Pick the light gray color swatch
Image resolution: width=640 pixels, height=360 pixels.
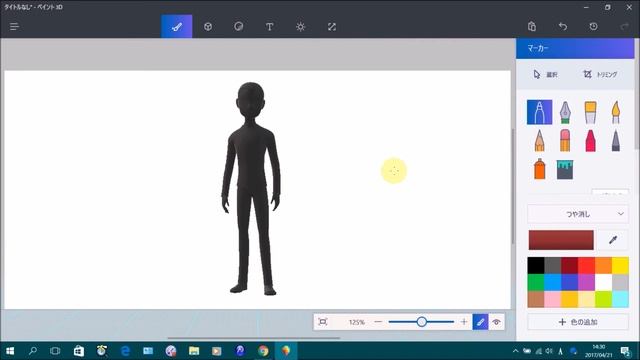click(x=620, y=282)
